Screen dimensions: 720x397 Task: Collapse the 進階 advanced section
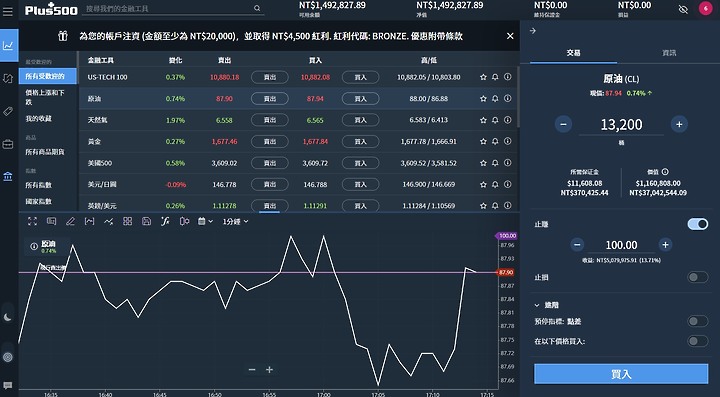coord(546,305)
